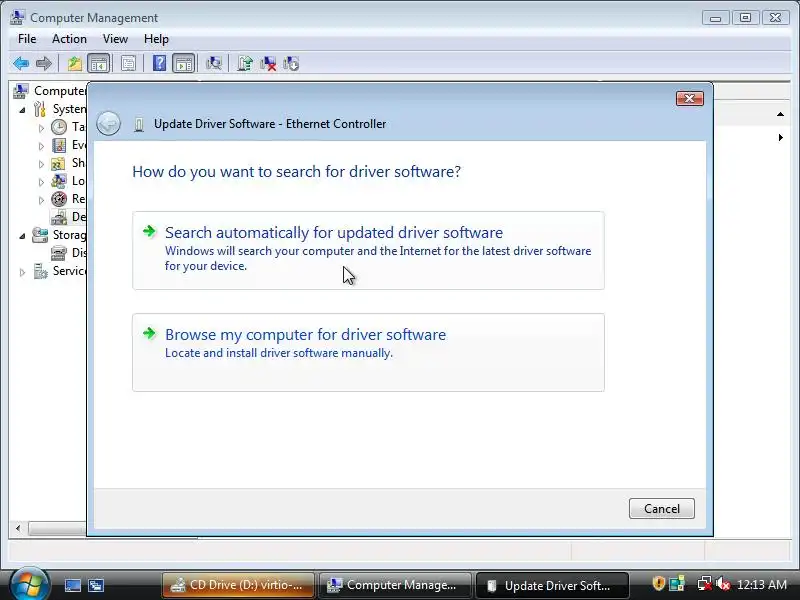This screenshot has width=800, height=600.
Task: Click the tree pane's scroll-left arrow
Action: coord(18,529)
